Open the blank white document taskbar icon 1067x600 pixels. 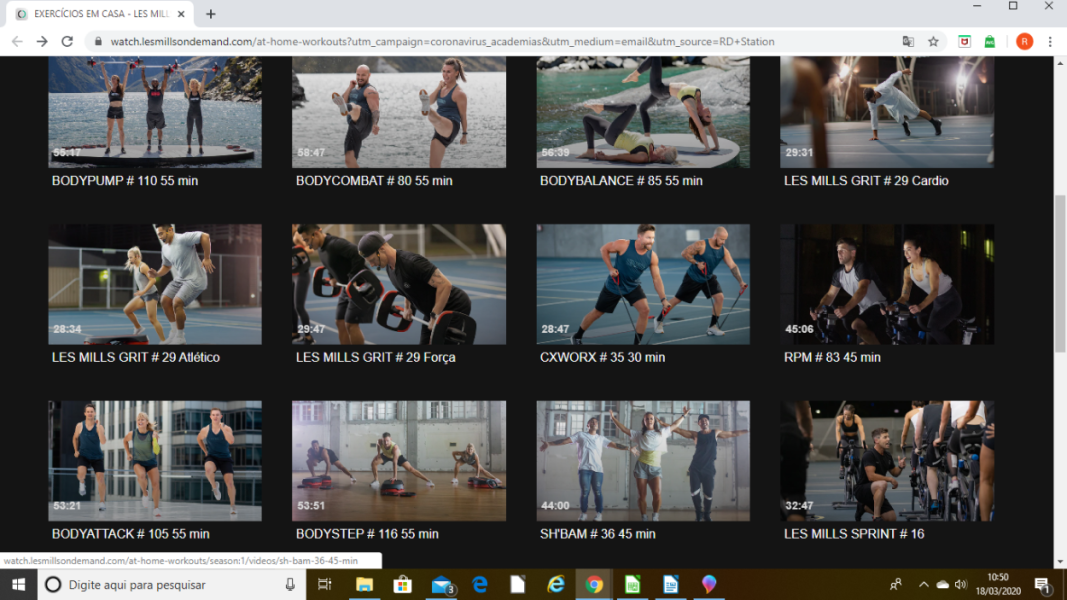518,584
